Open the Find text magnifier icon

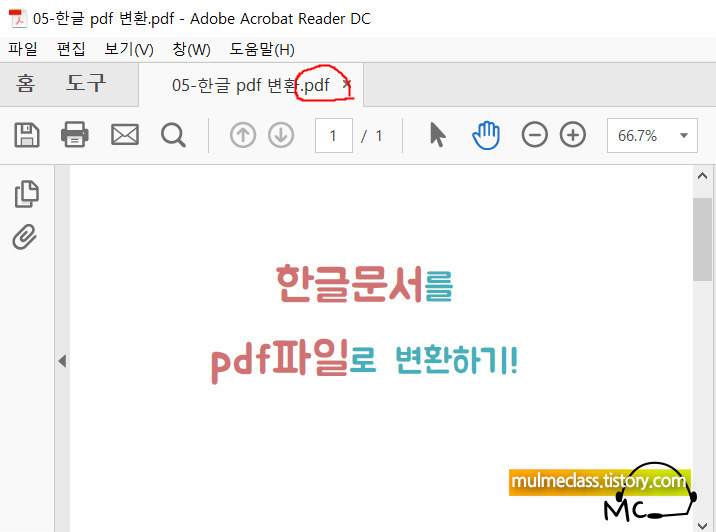pyautogui.click(x=174, y=135)
